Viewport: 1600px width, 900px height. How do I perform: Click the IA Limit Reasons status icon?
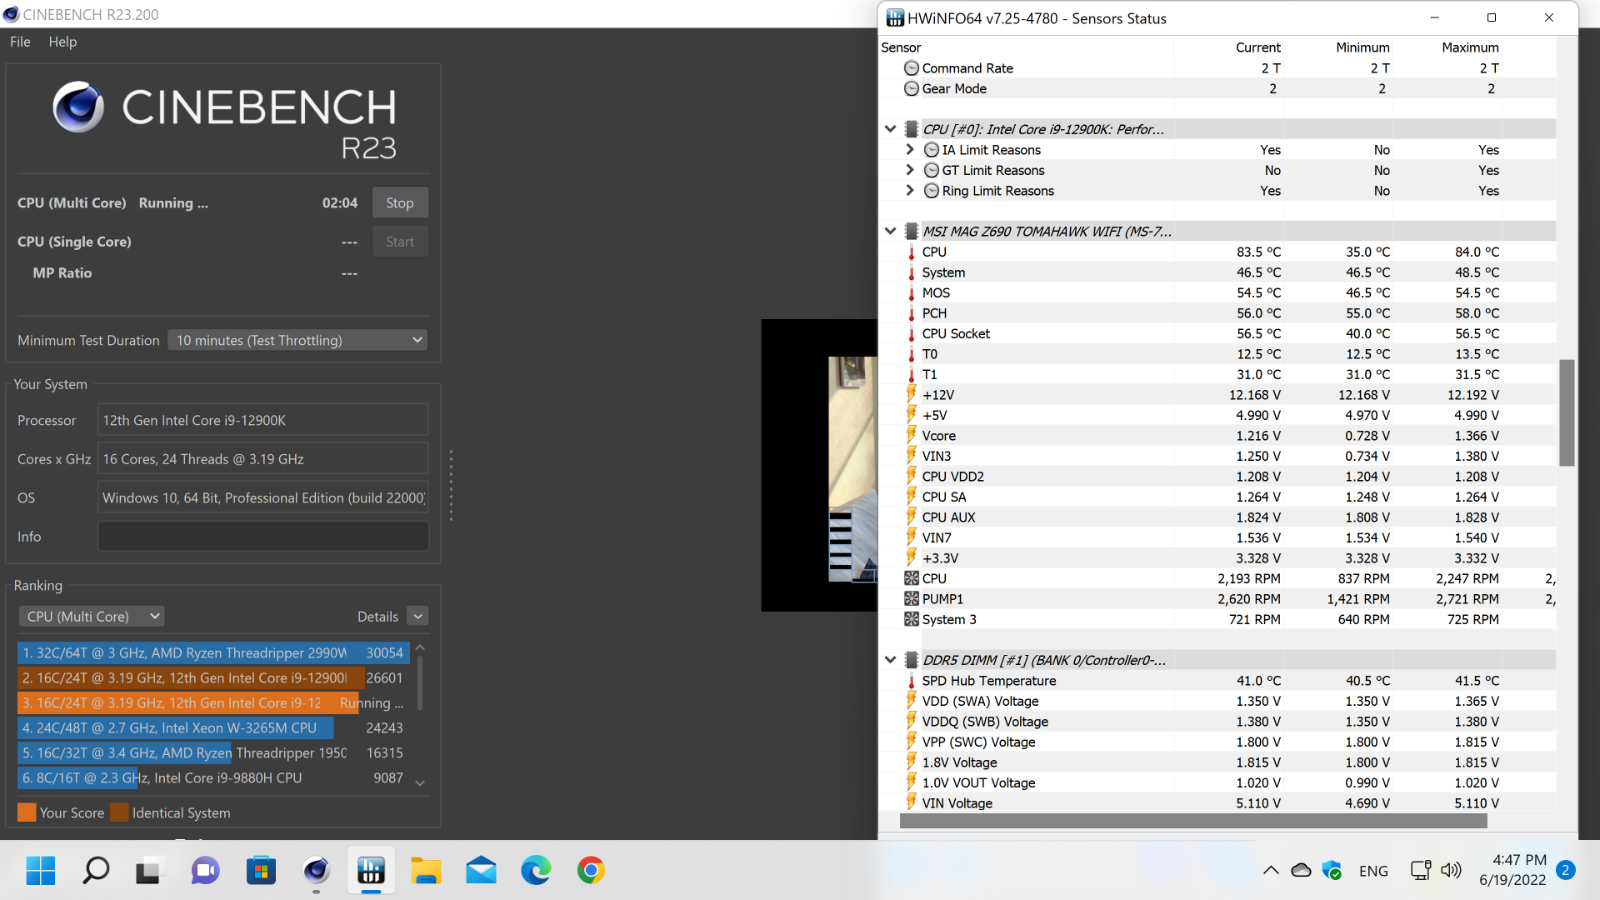931,150
